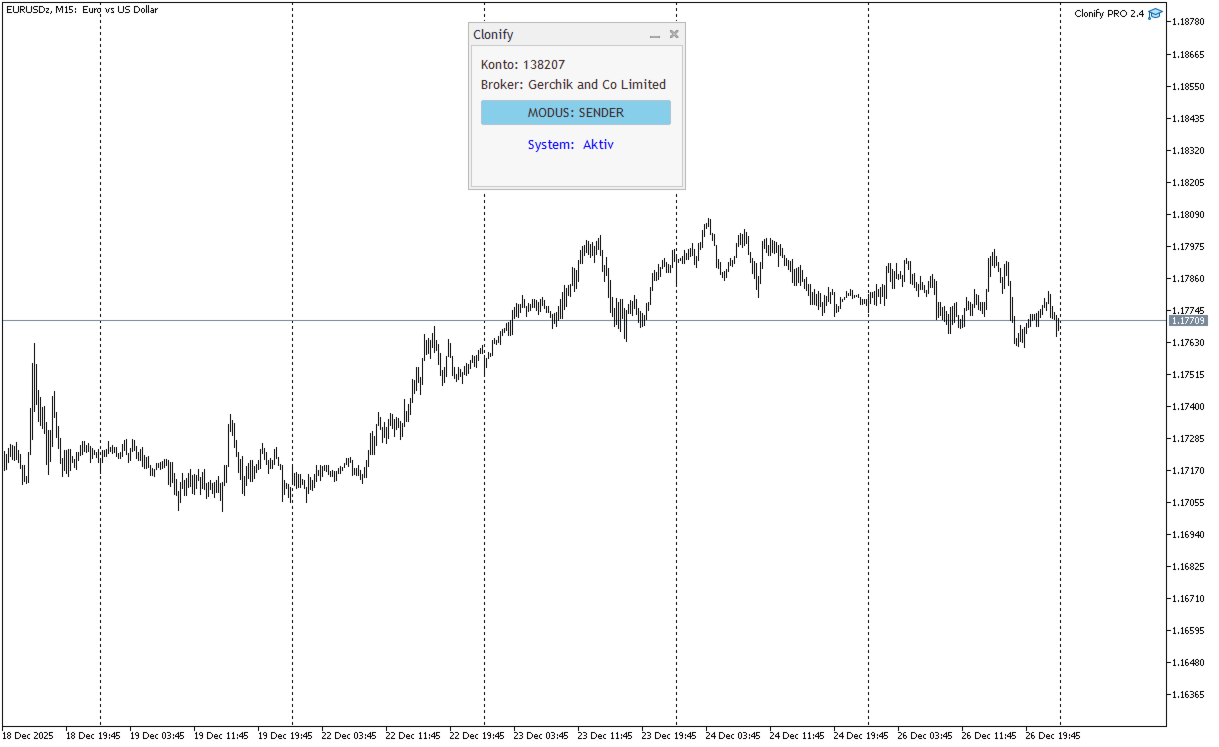Click the 1.17055 price scale label
Image resolution: width=1219 pixels, height=747 pixels.
pyautogui.click(x=1188, y=502)
